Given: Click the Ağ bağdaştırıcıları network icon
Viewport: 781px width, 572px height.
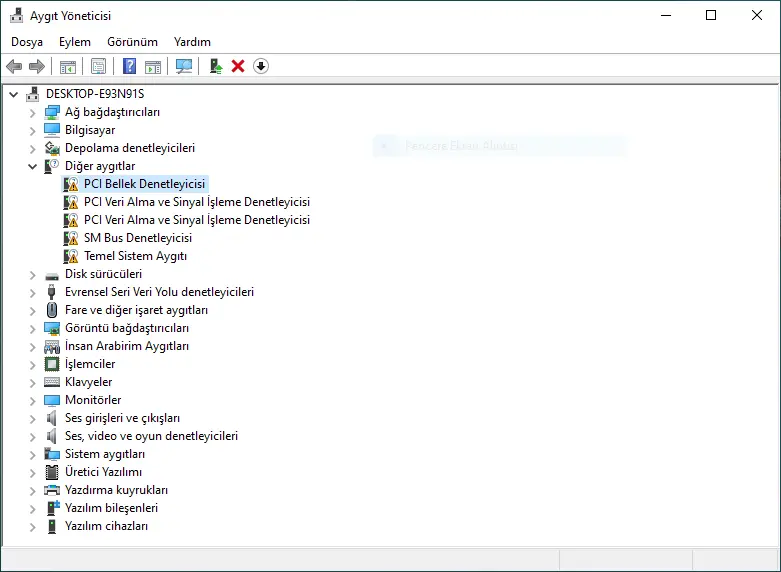Looking at the screenshot, I should coord(52,112).
